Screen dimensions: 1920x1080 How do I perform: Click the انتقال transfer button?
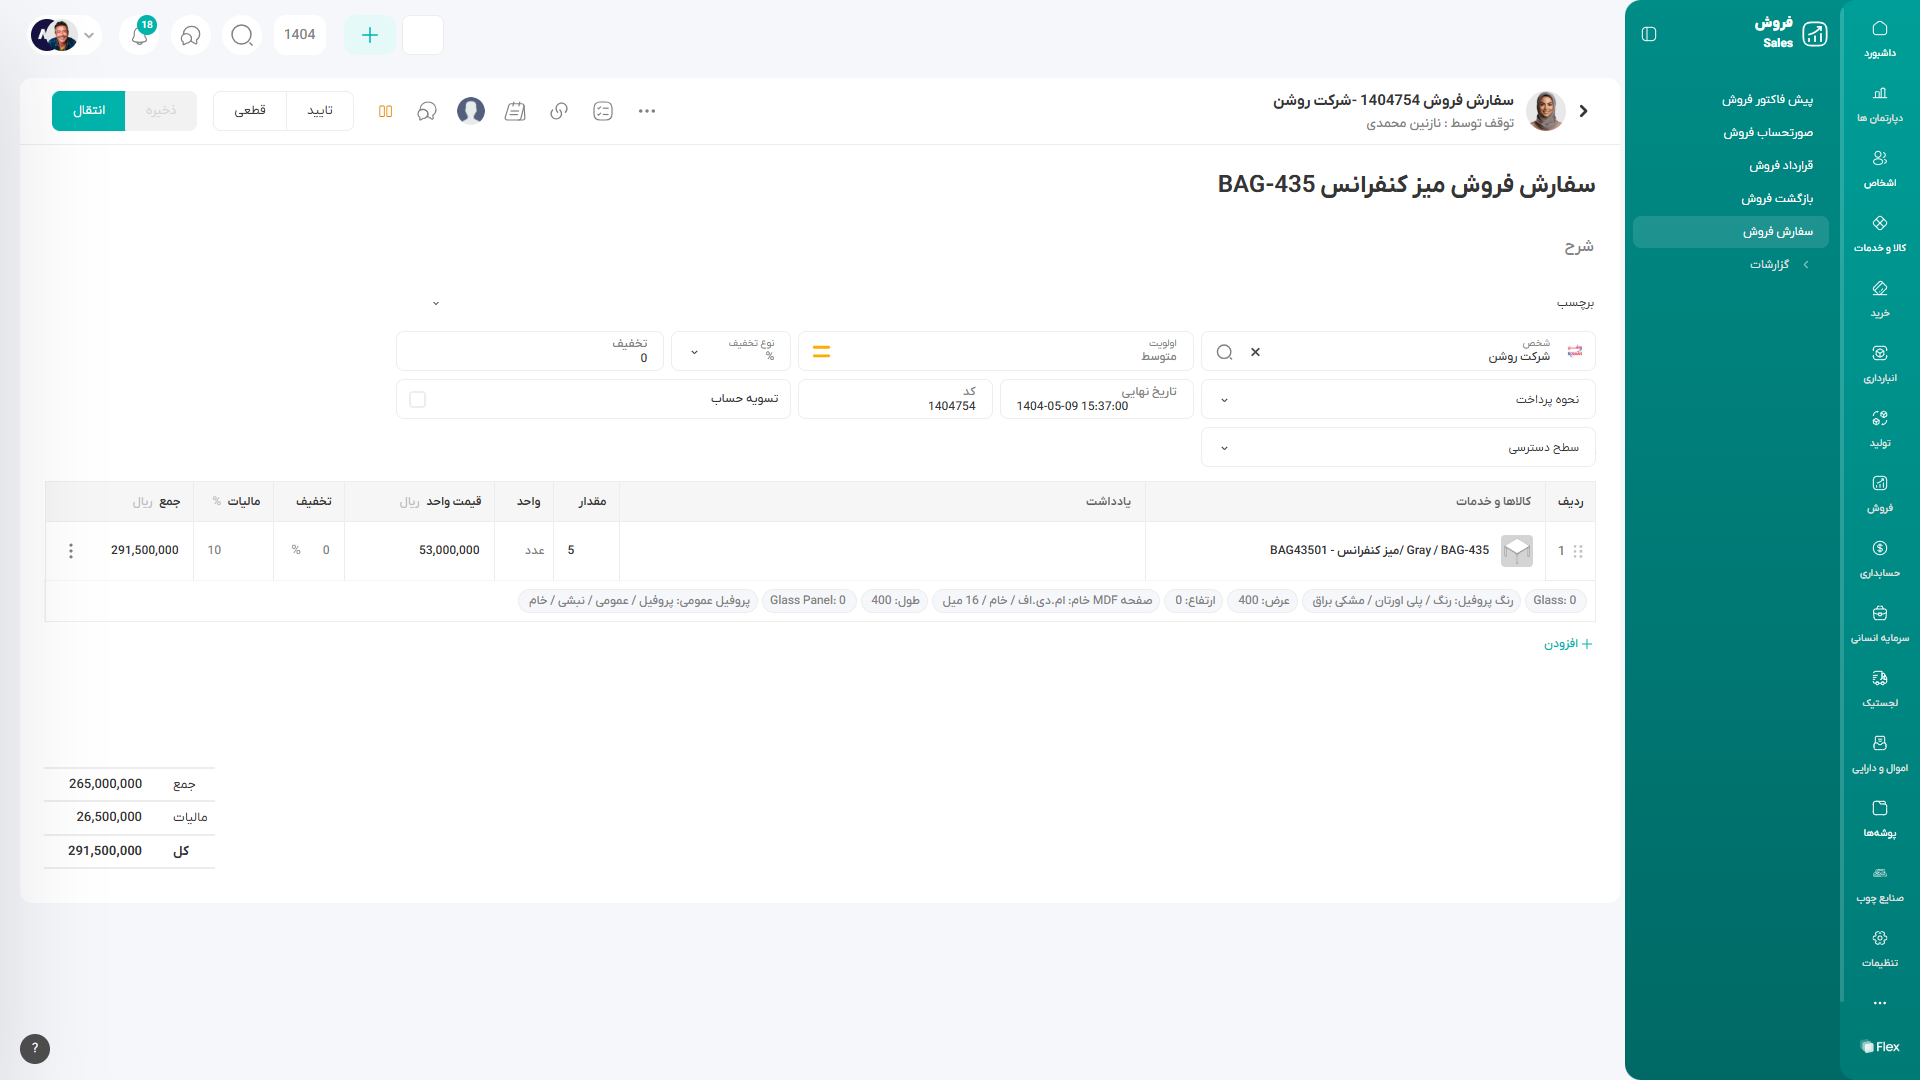[89, 111]
